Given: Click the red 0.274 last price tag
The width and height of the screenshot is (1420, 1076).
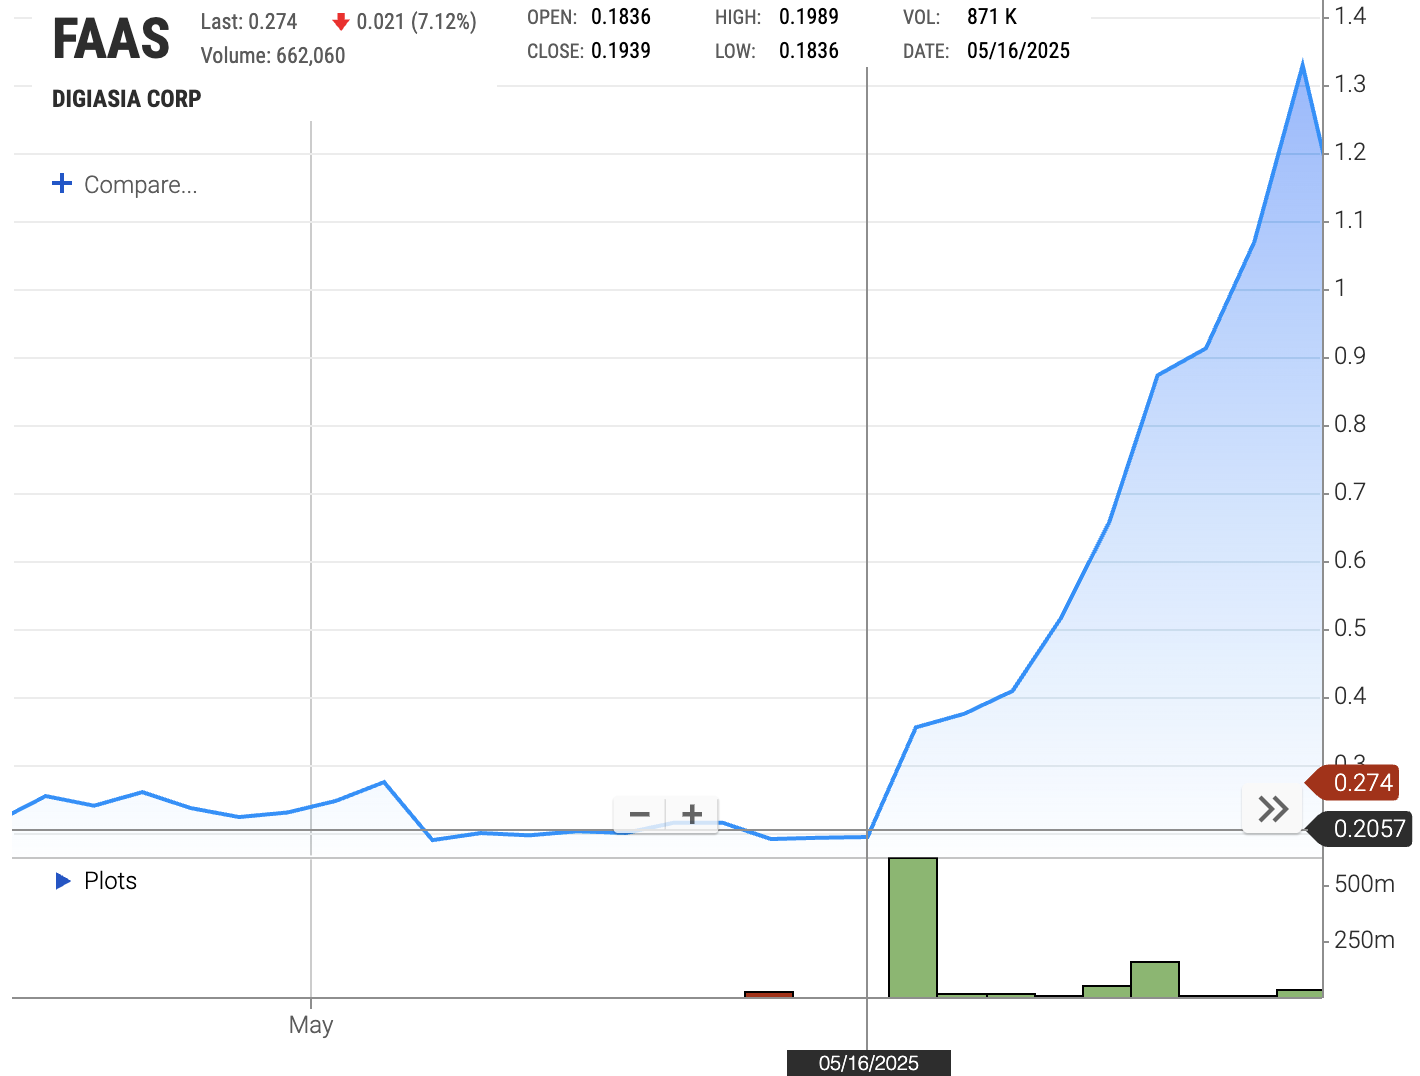Looking at the screenshot, I should tap(1355, 783).
